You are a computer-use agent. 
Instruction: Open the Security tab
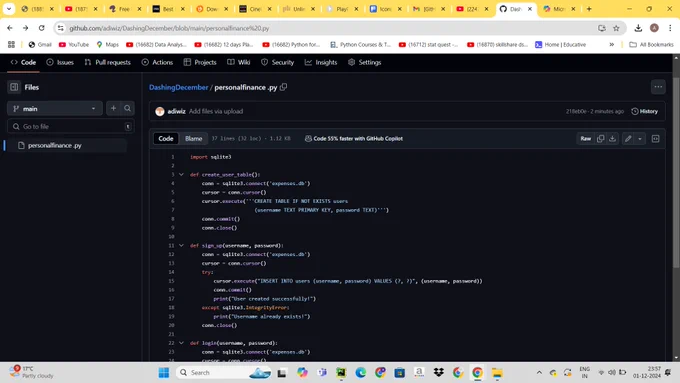pos(277,62)
